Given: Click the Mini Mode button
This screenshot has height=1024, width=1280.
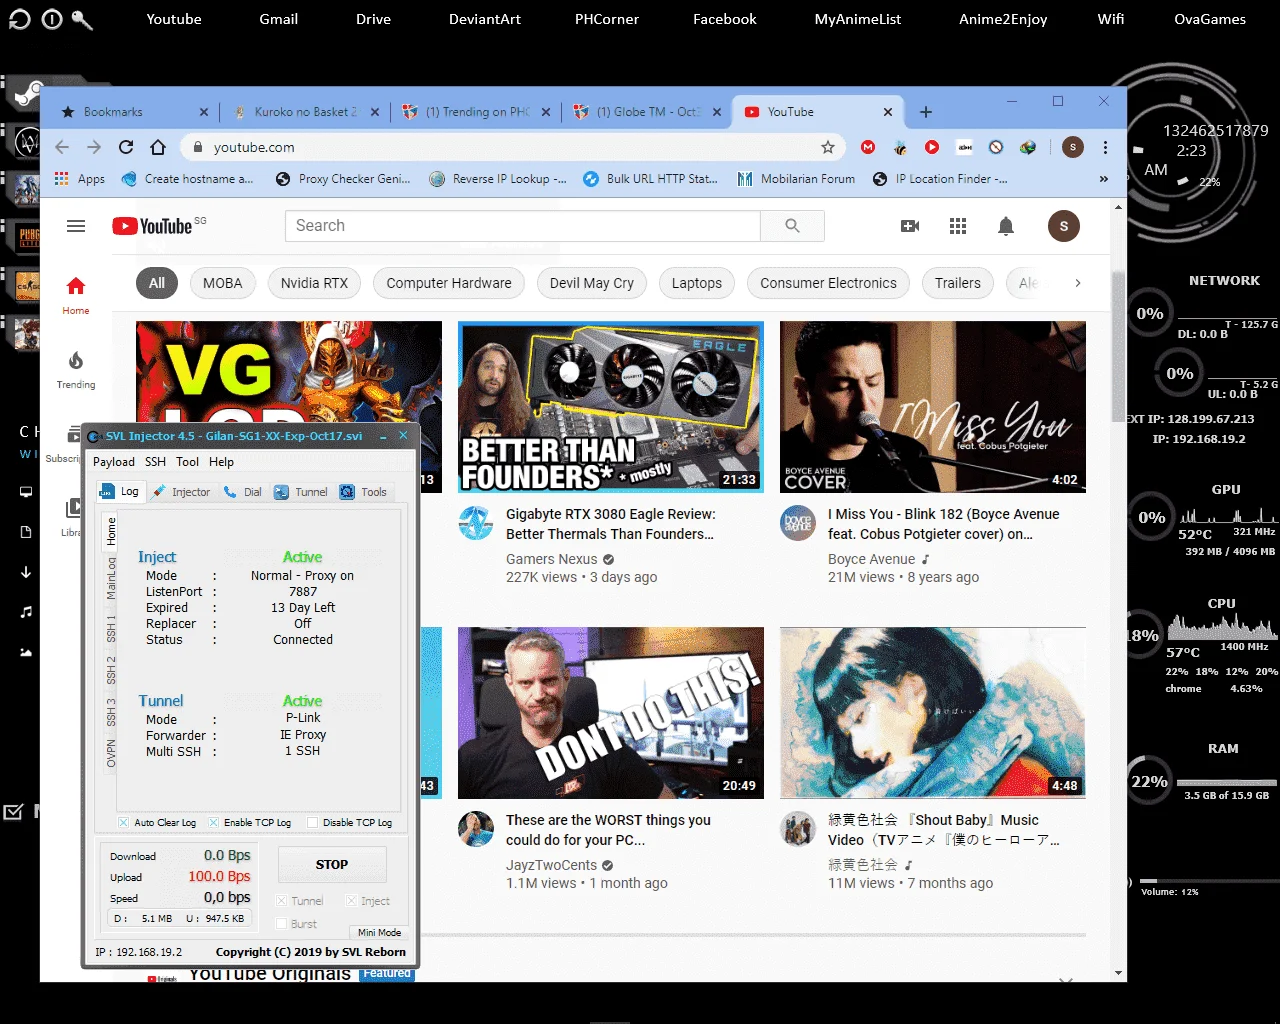Looking at the screenshot, I should [379, 932].
